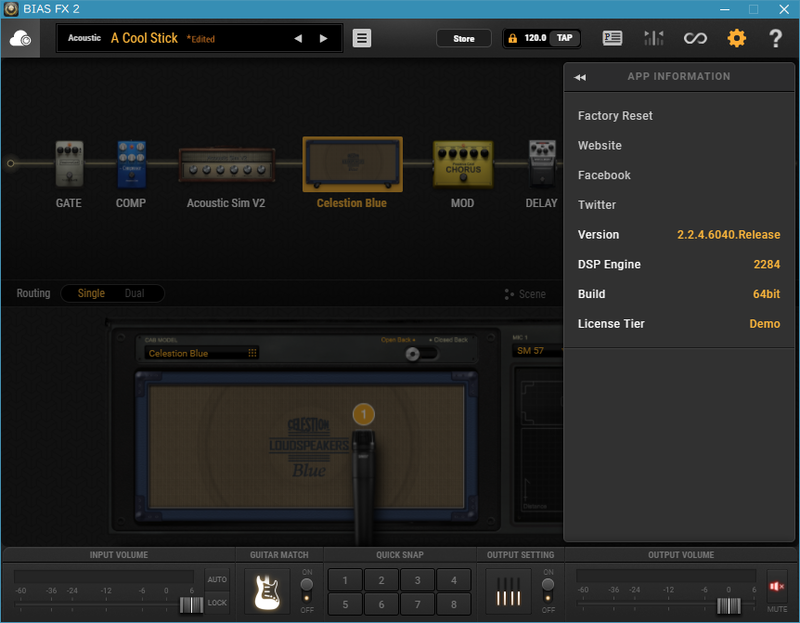Click the input volume slider handle
800x623 pixels.
click(x=191, y=605)
